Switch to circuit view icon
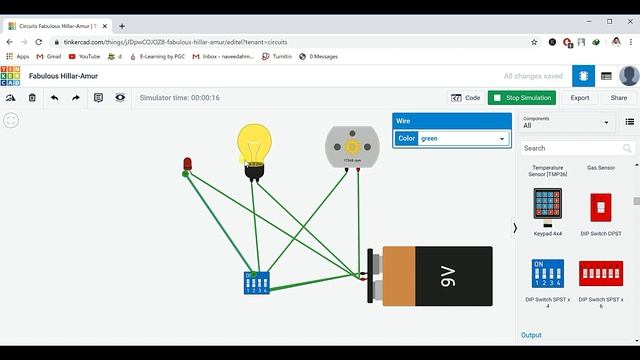This screenshot has width=640, height=360. click(x=583, y=76)
